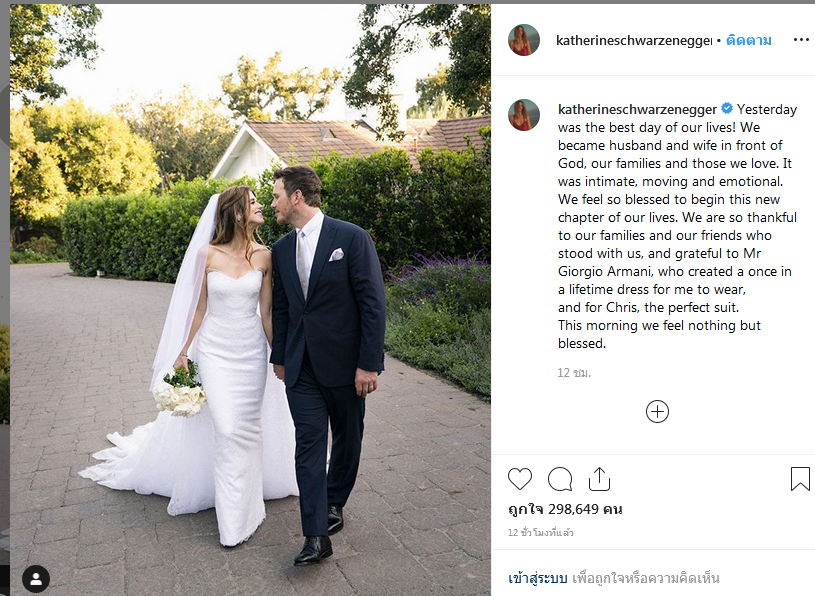The width and height of the screenshot is (815, 596).
Task: Click the caption profile avatar
Action: pos(523,115)
